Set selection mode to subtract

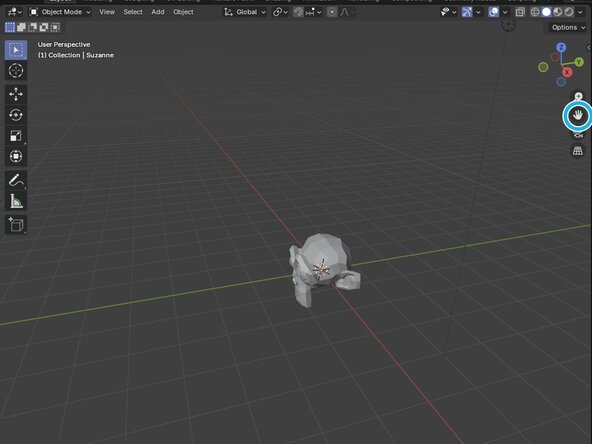coord(32,27)
